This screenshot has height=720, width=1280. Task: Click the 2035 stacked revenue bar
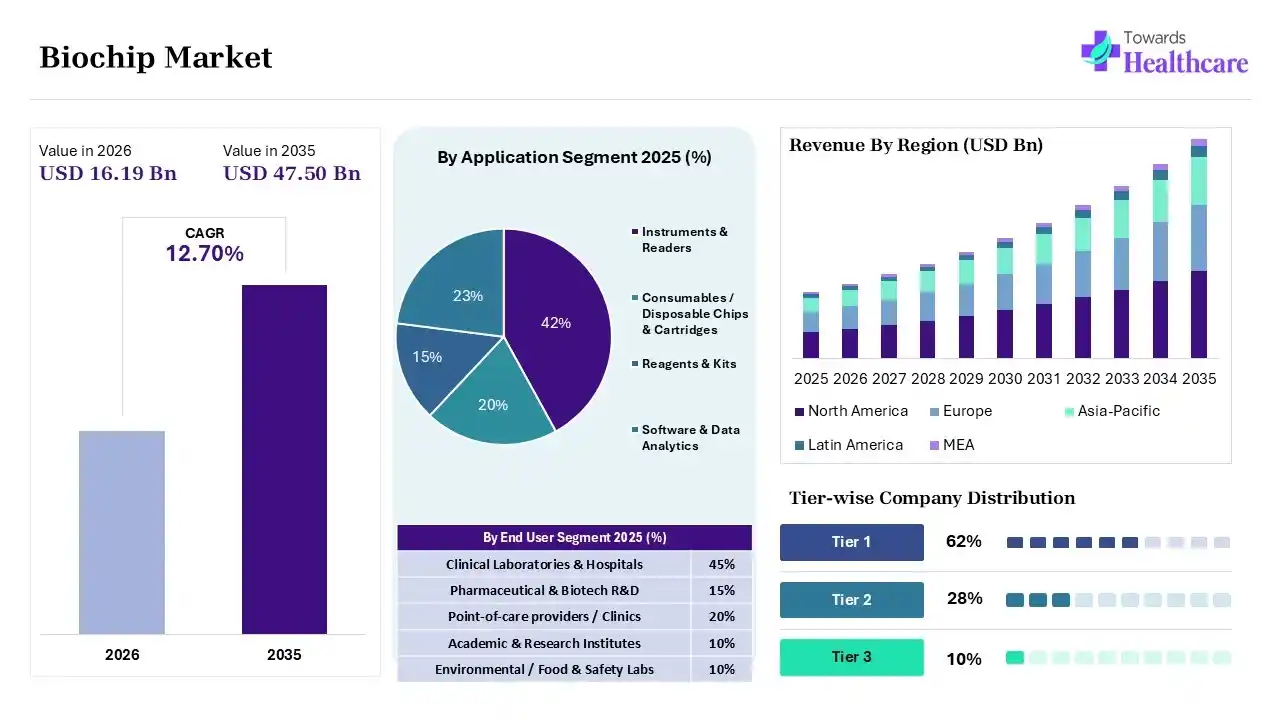tap(1199, 248)
